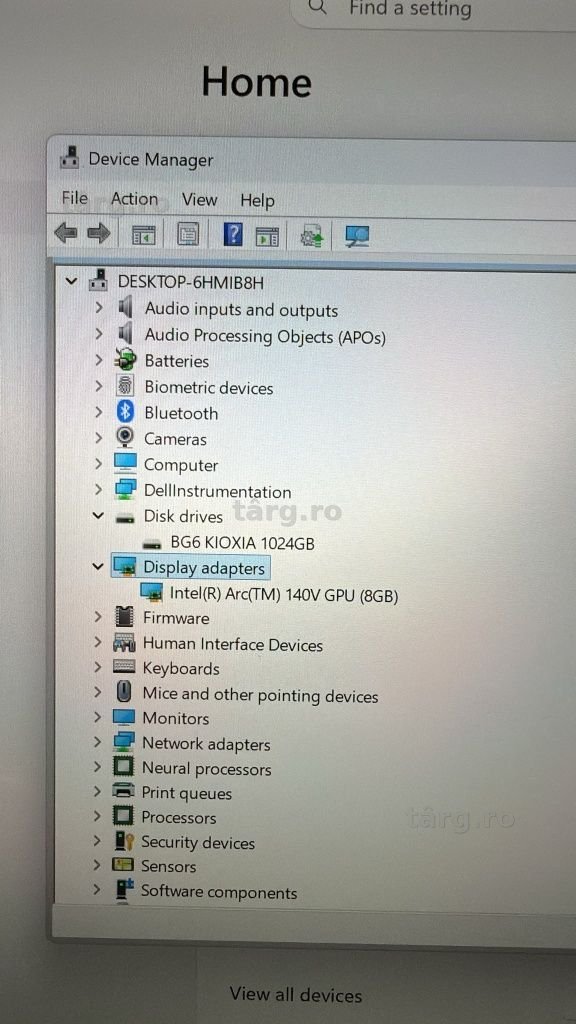Click the Find a setting search box
The height and width of the screenshot is (1024, 576).
pos(431,10)
